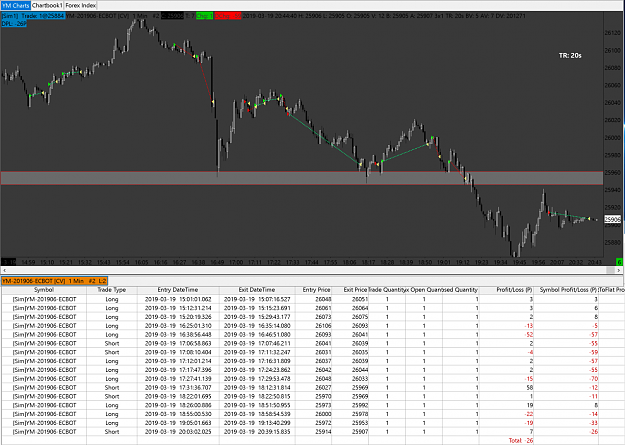Click the chart's horizontal scrollbar thumb
The width and height of the screenshot is (625, 445).
[x=610, y=270]
